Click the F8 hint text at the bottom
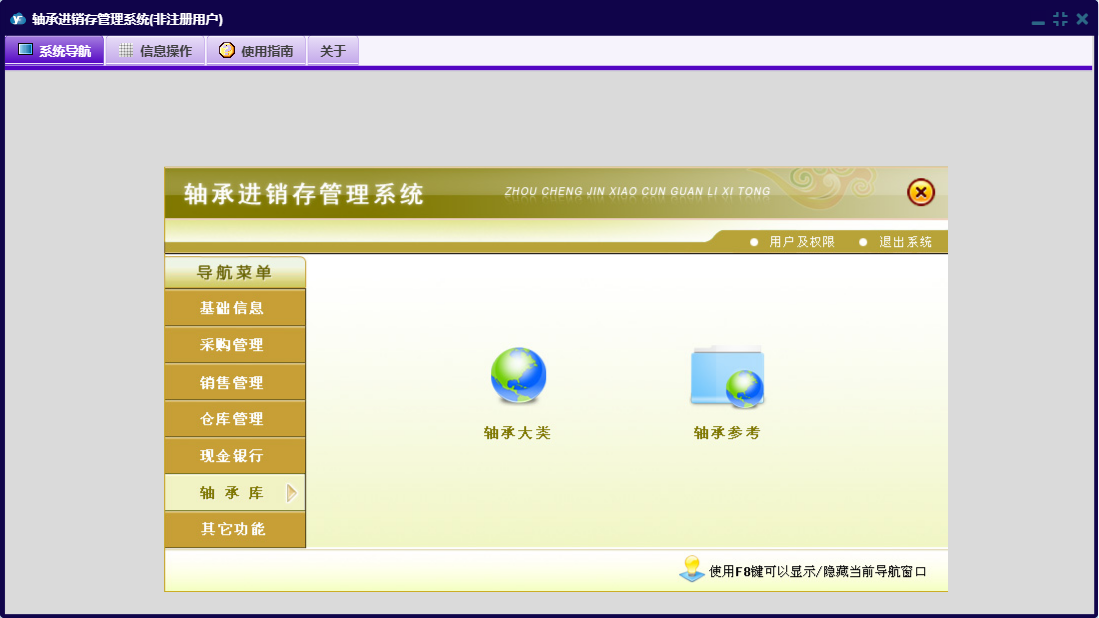This screenshot has width=1099, height=618. click(818, 572)
